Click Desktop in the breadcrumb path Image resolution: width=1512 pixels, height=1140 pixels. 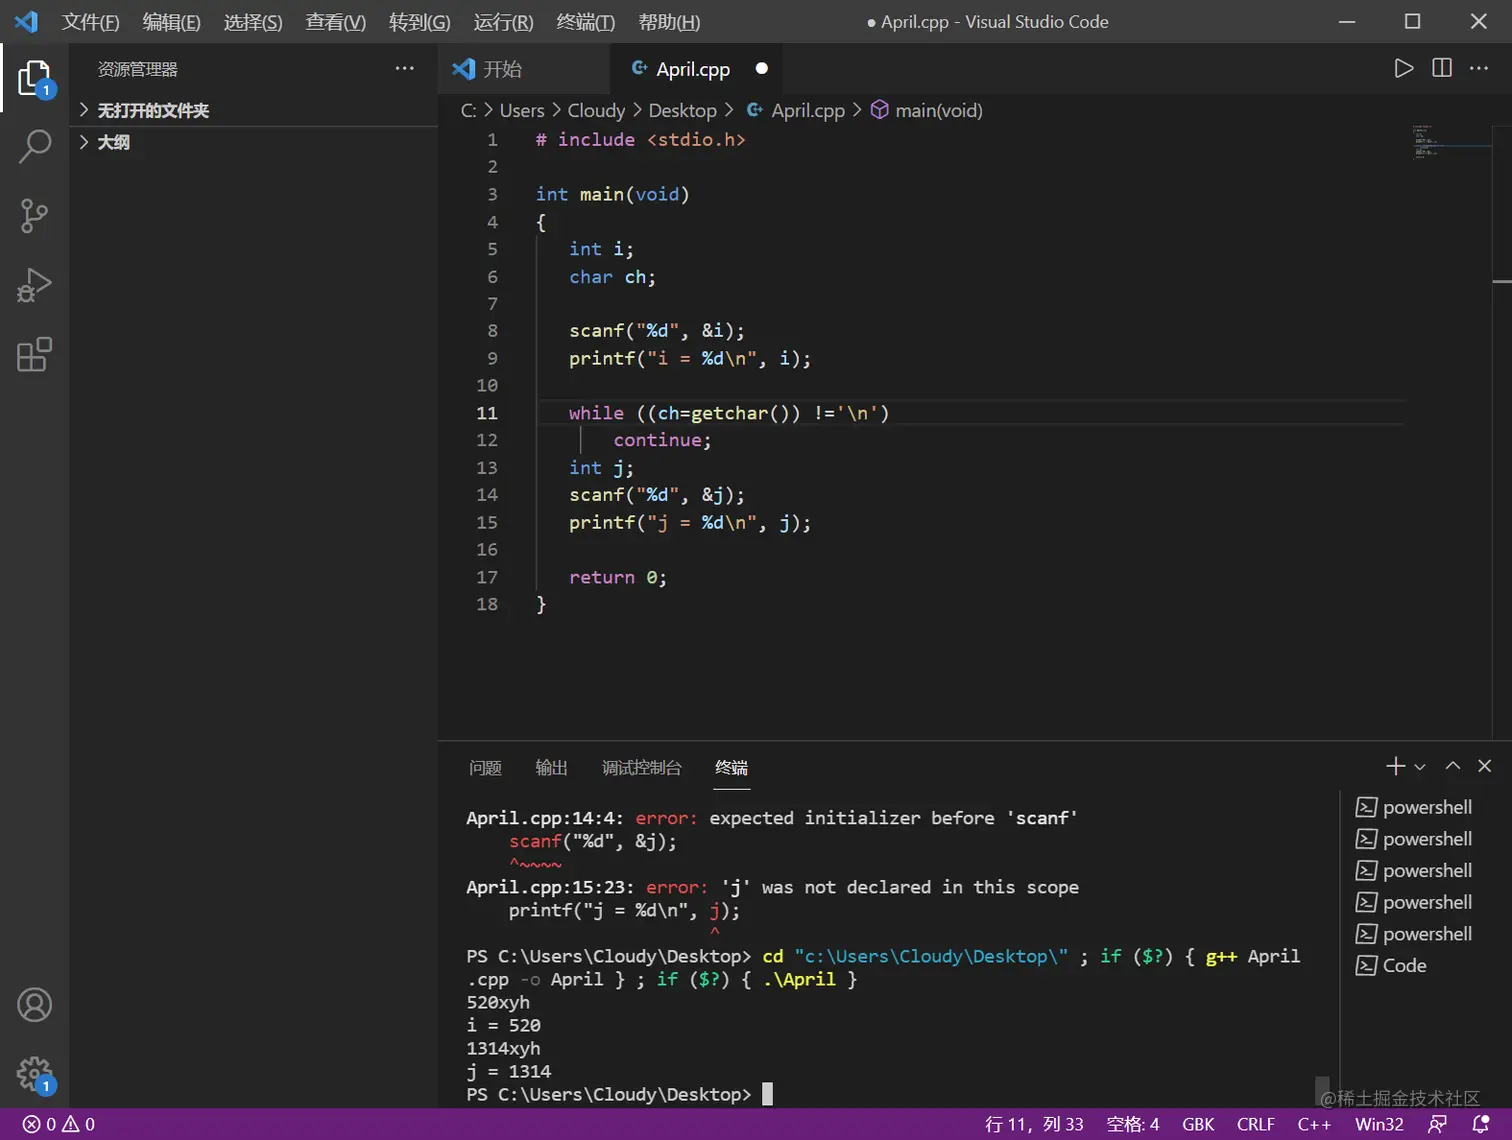[x=682, y=110]
